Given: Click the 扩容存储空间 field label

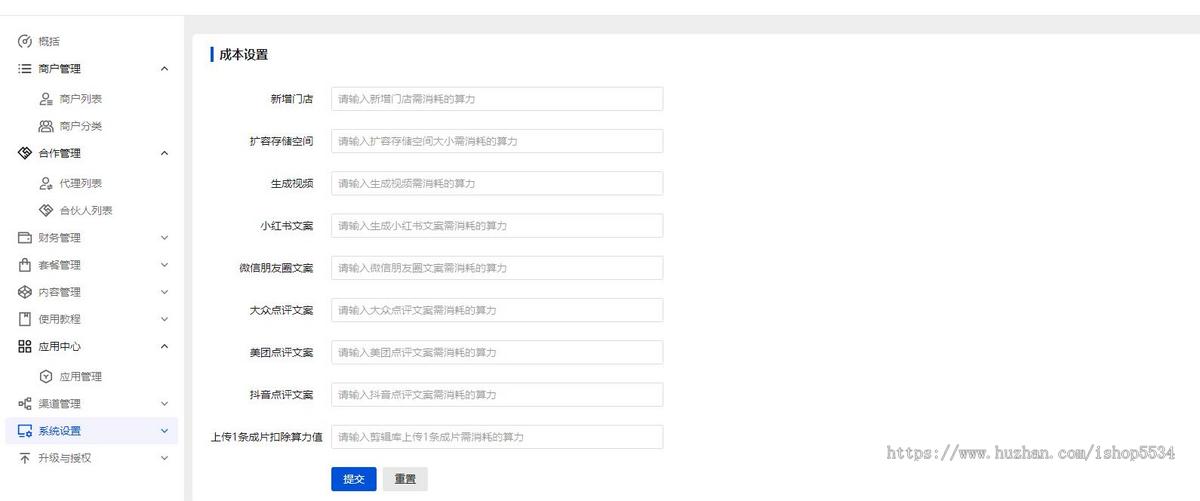Looking at the screenshot, I should [281, 141].
